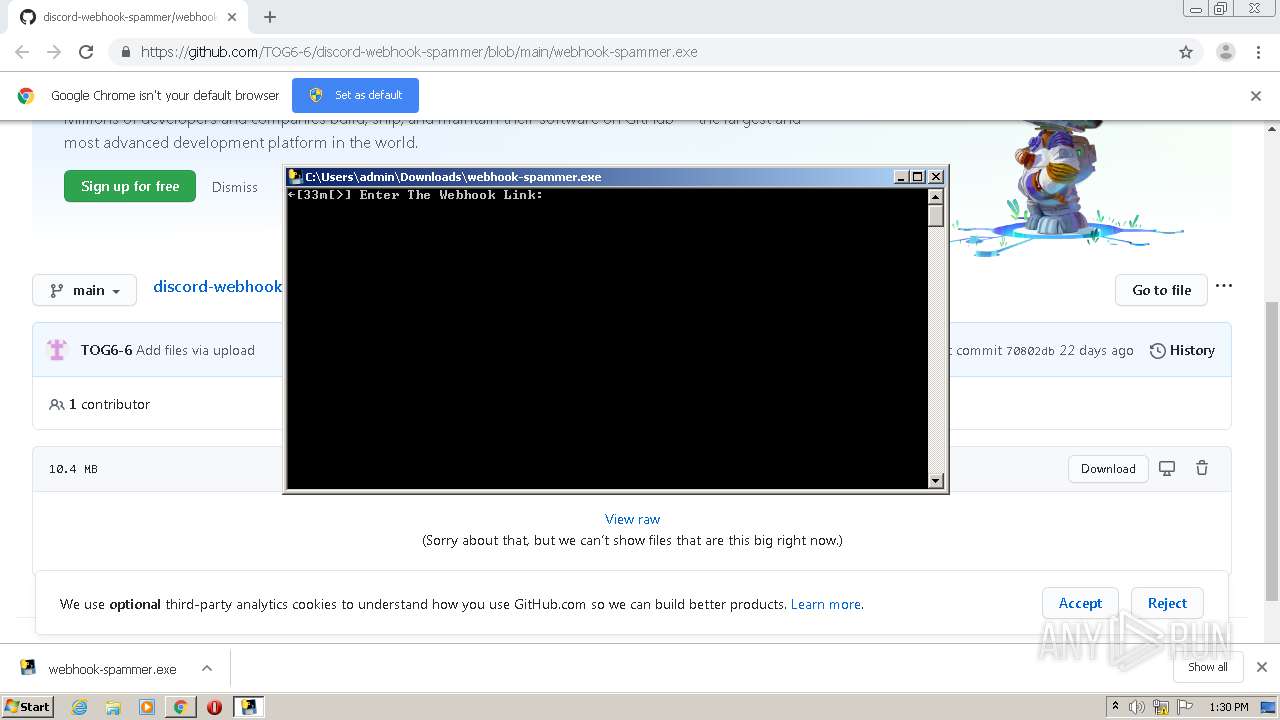
Task: Click the padlock site info icon
Action: coord(125,52)
